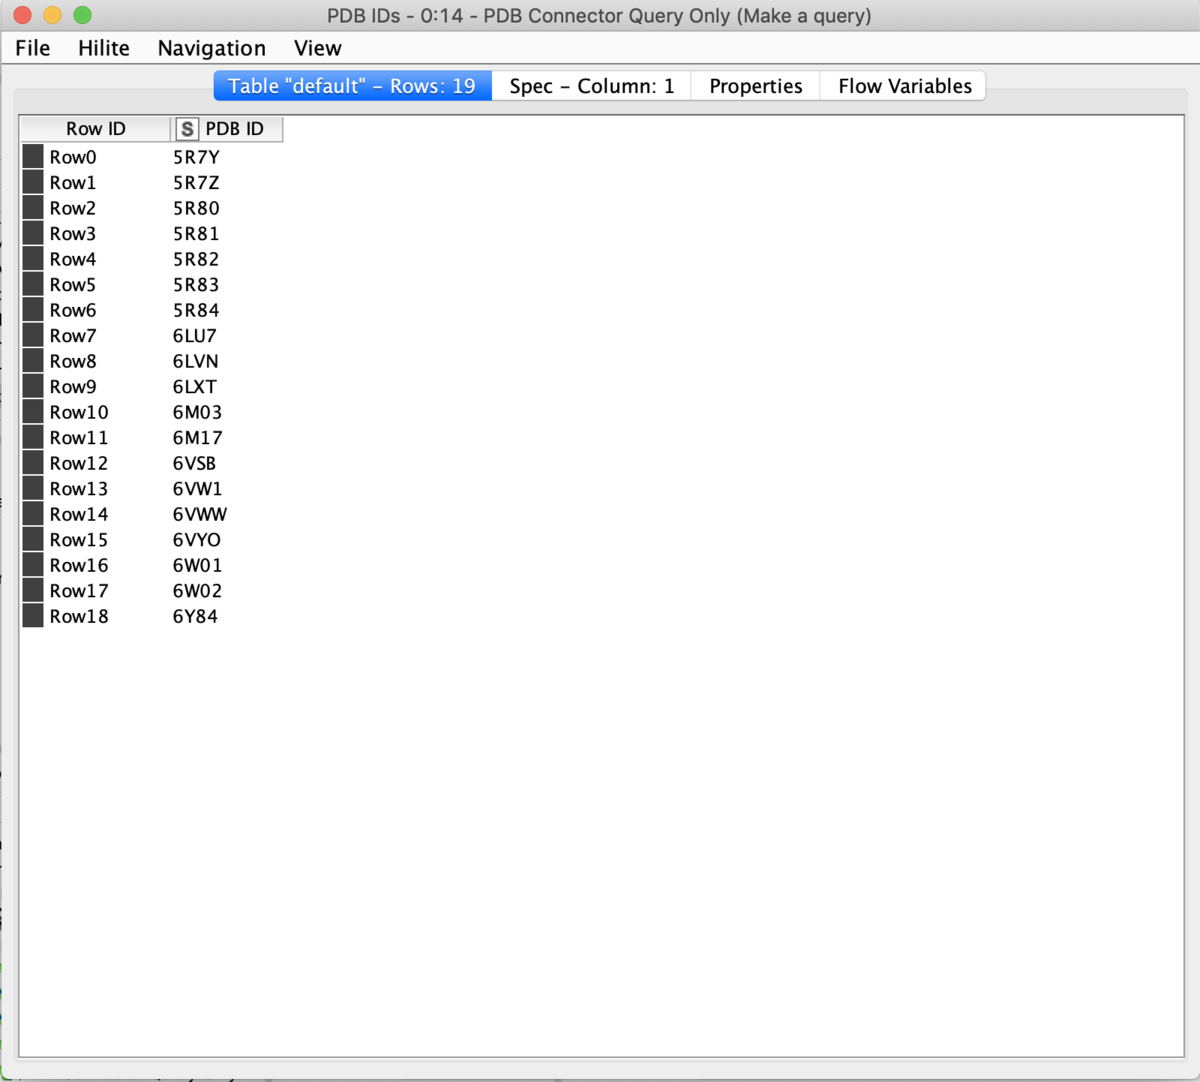Select Row5 row ID

[73, 285]
